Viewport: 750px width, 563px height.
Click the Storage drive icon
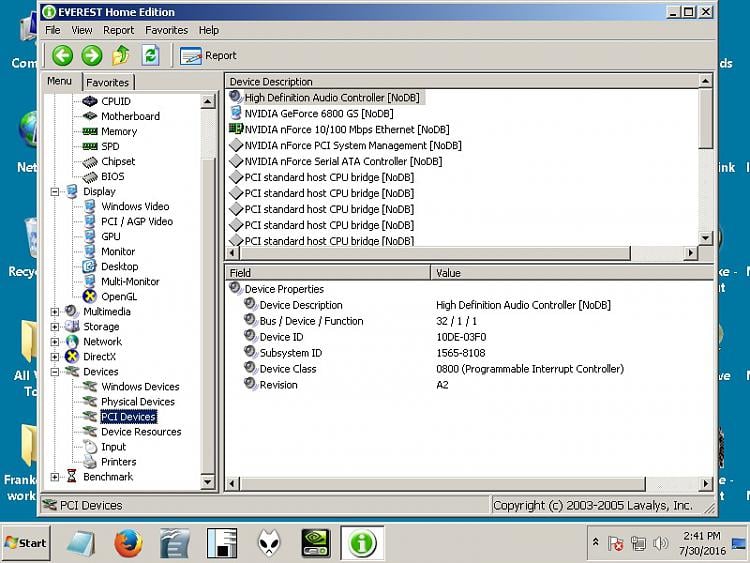tap(72, 327)
